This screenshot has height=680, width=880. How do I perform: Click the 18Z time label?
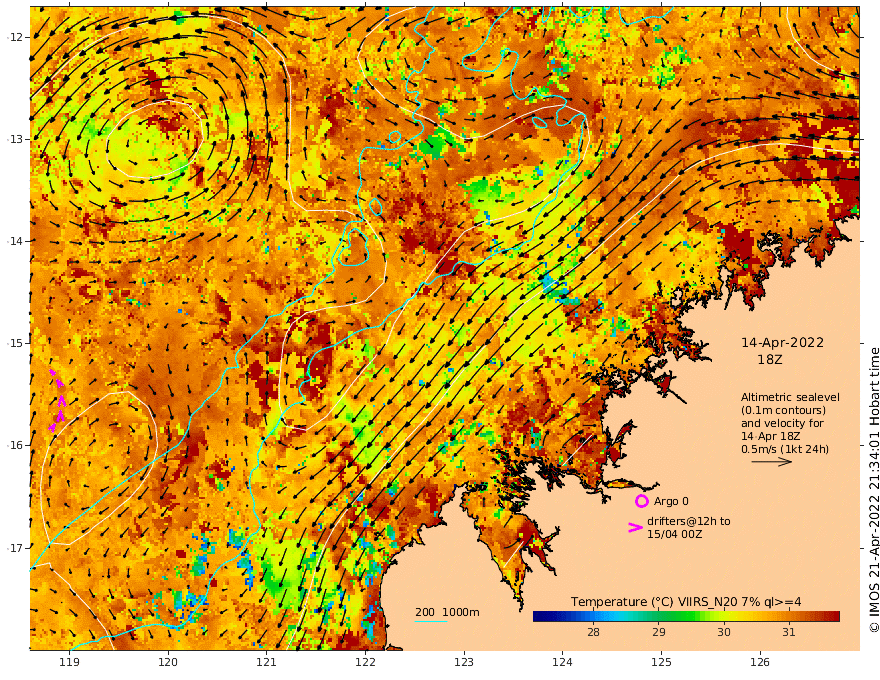769,360
